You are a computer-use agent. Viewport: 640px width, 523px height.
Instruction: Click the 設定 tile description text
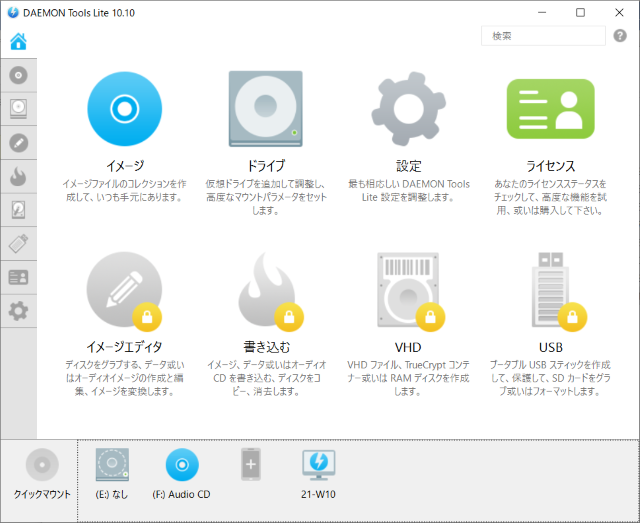coord(409,191)
